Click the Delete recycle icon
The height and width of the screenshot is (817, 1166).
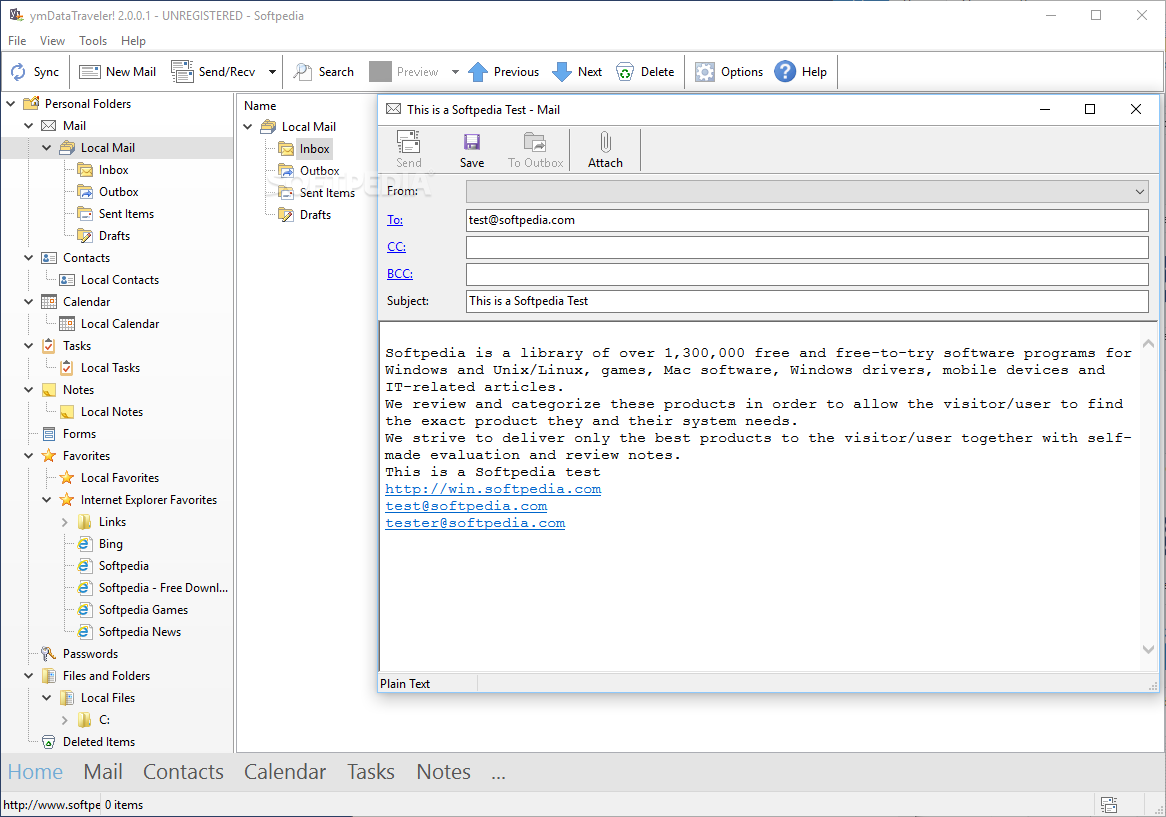click(625, 72)
